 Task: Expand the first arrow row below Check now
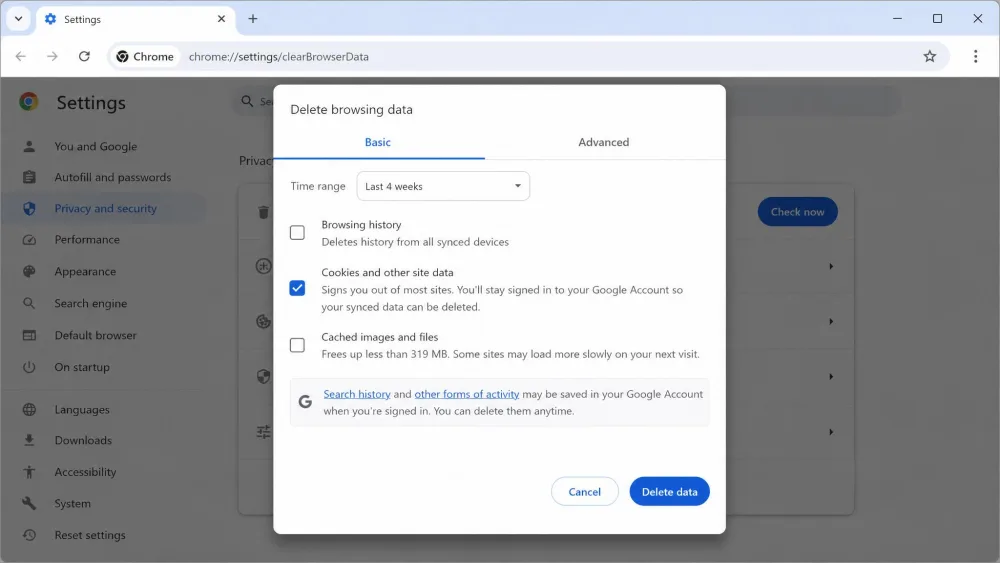point(830,266)
